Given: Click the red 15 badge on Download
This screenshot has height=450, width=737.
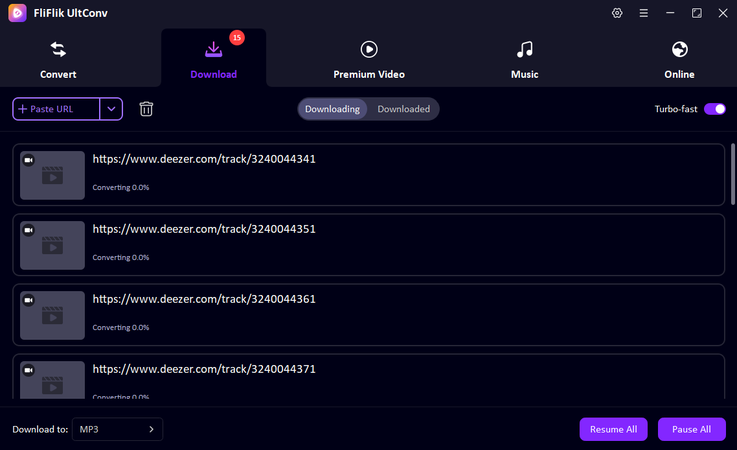Looking at the screenshot, I should (237, 38).
